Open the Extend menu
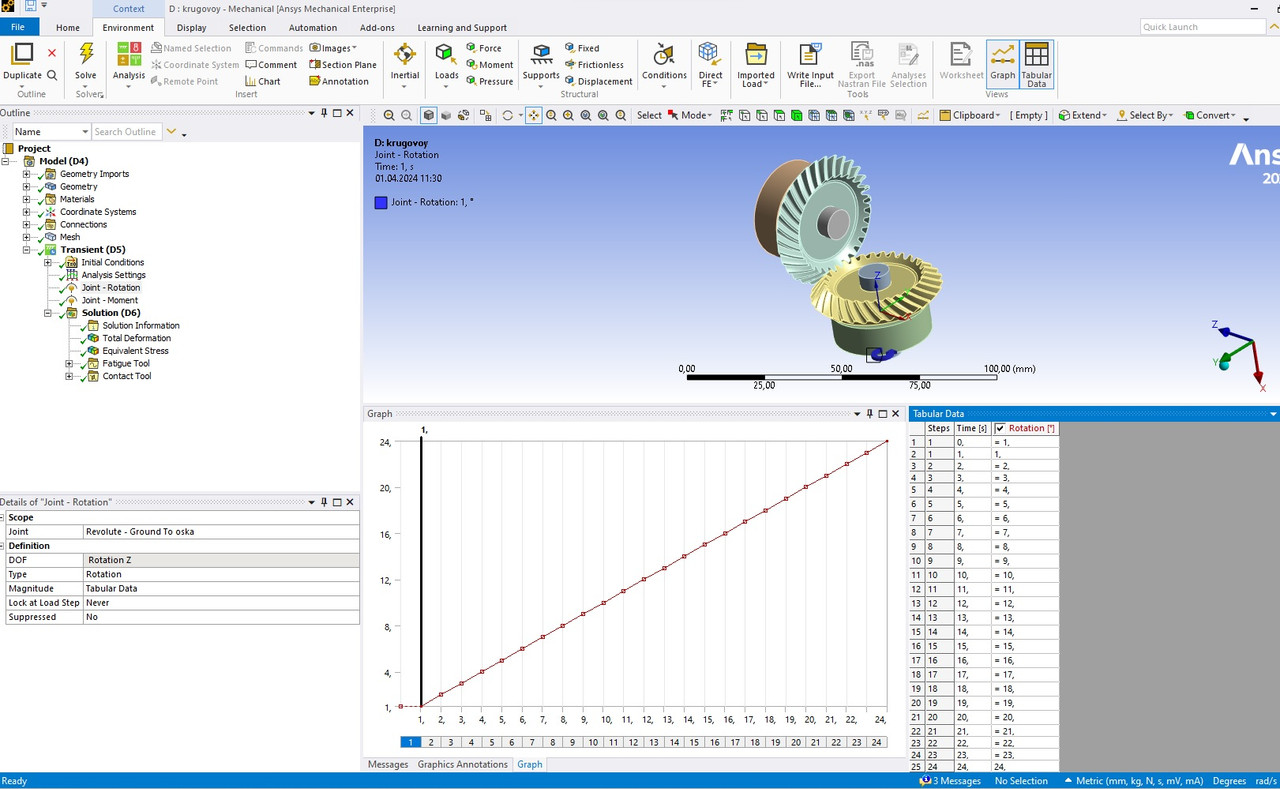Viewport: 1280px width, 789px height. click(1083, 115)
